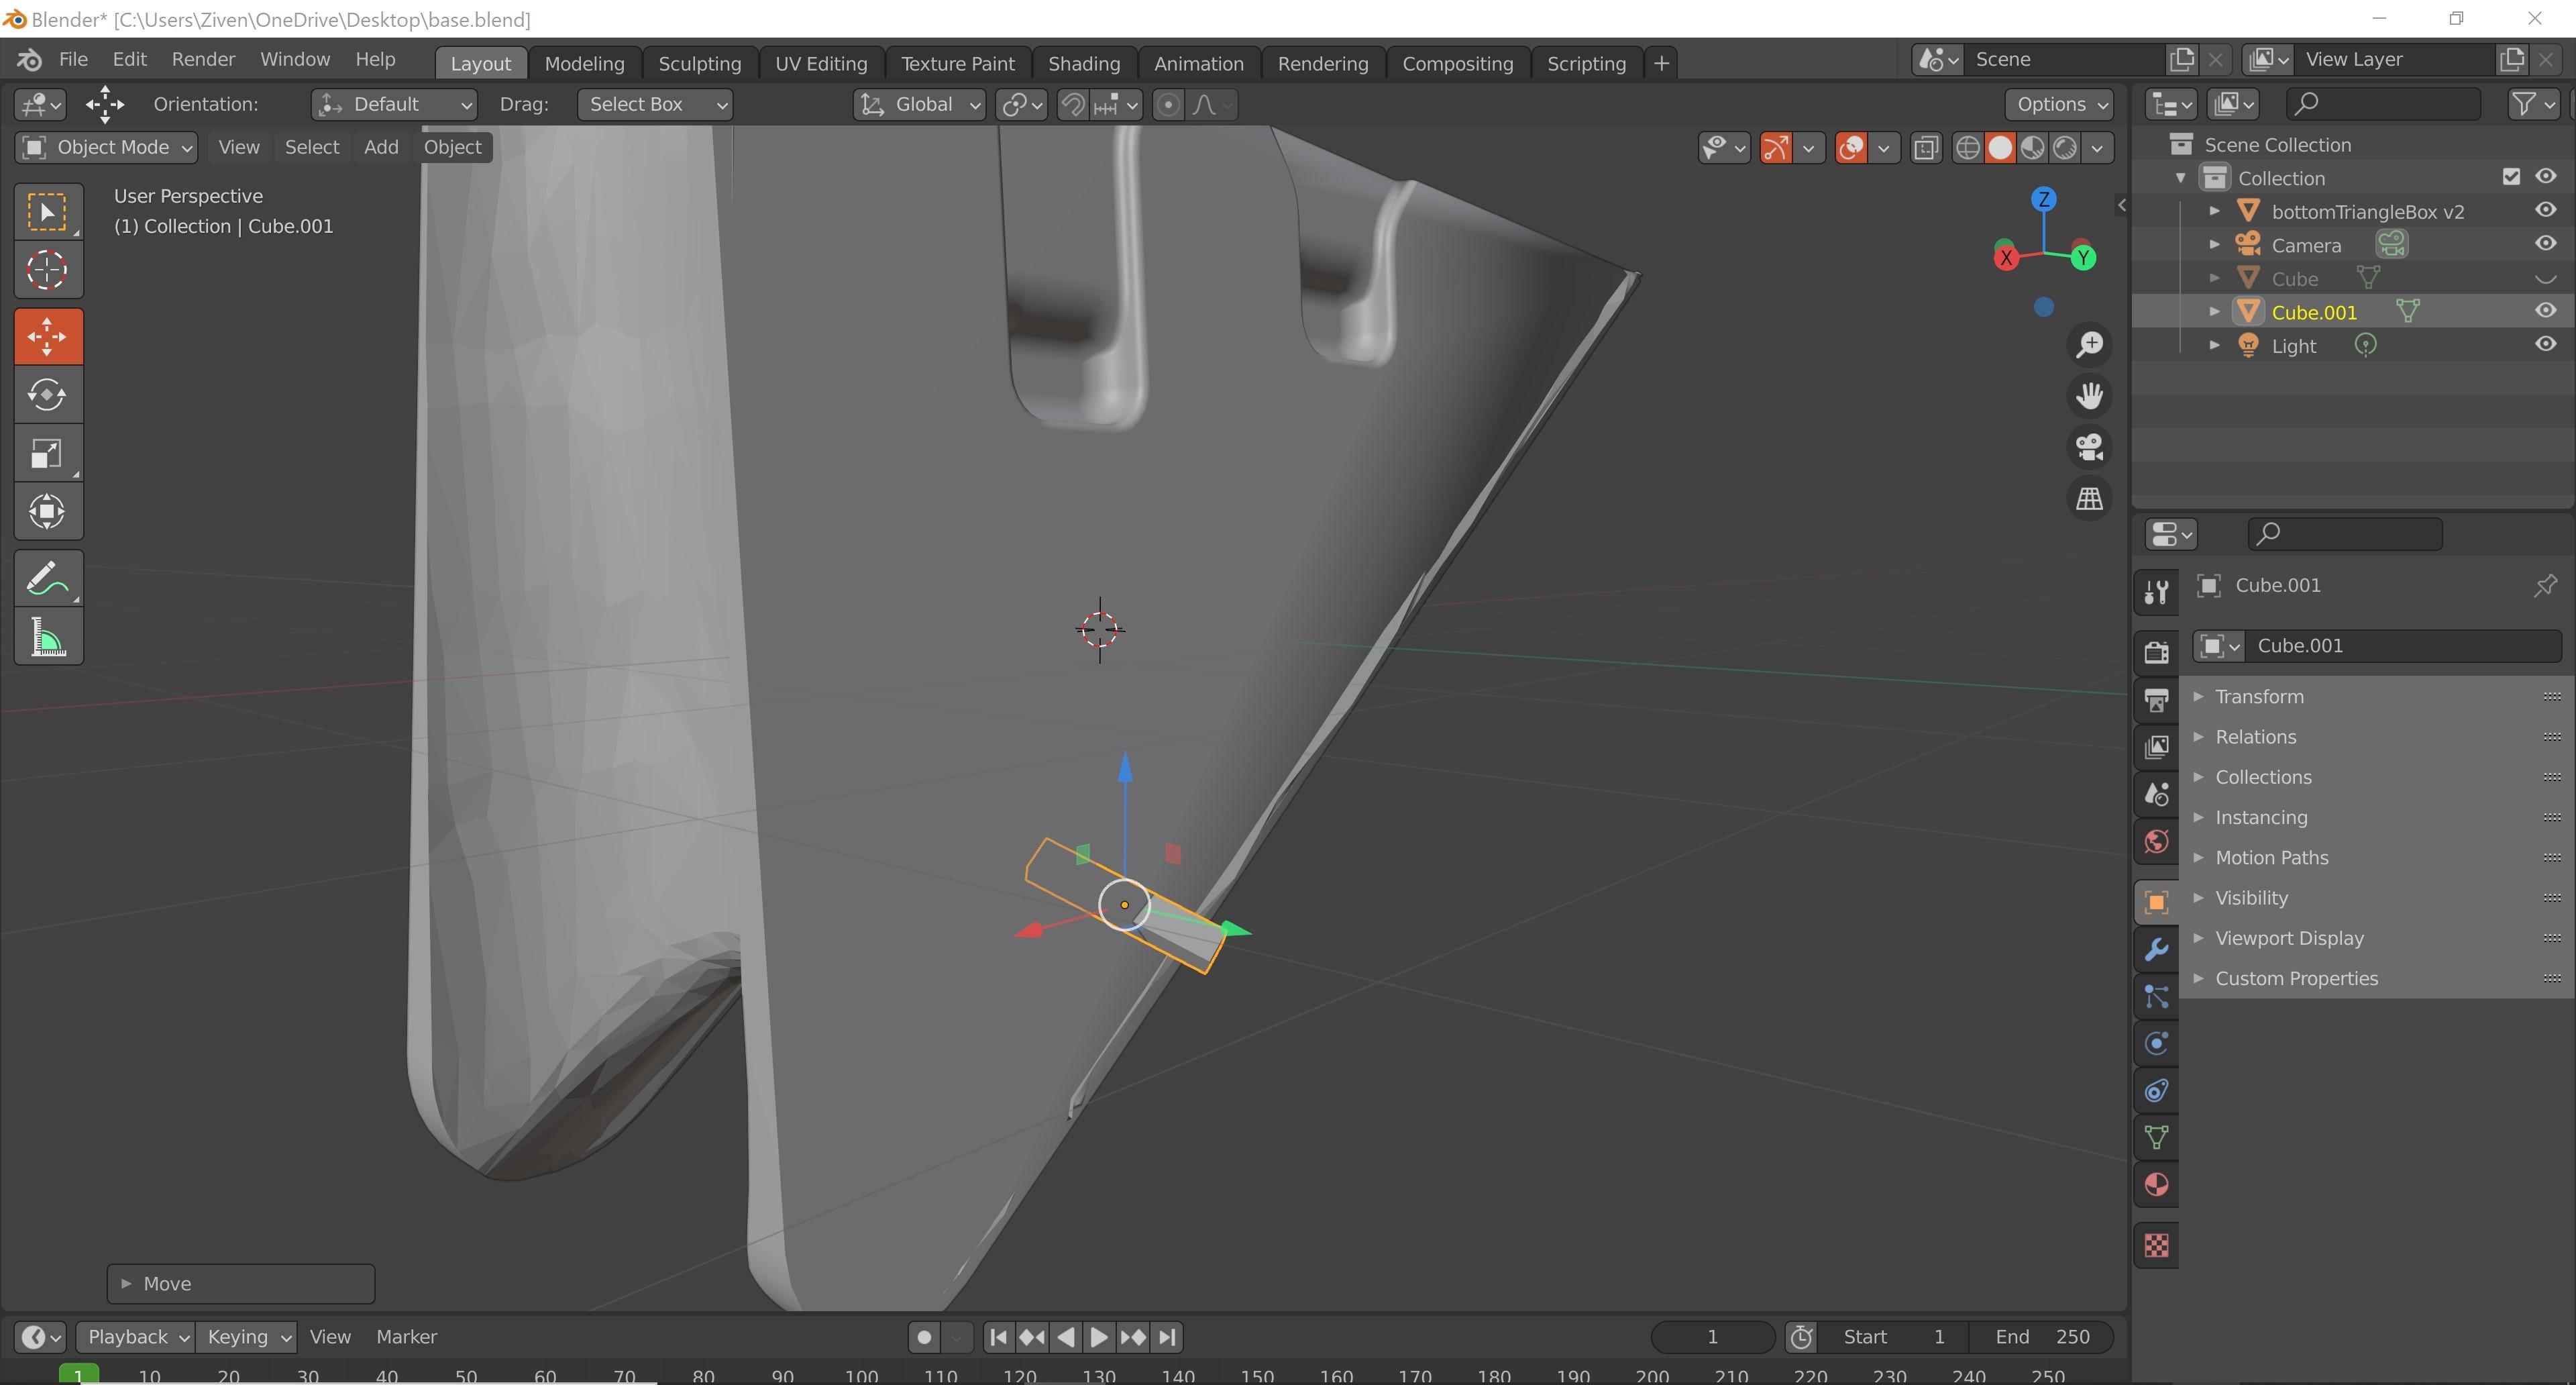Uncheck the Collection exclude checkbox
This screenshot has width=2576, height=1385.
[x=2511, y=177]
